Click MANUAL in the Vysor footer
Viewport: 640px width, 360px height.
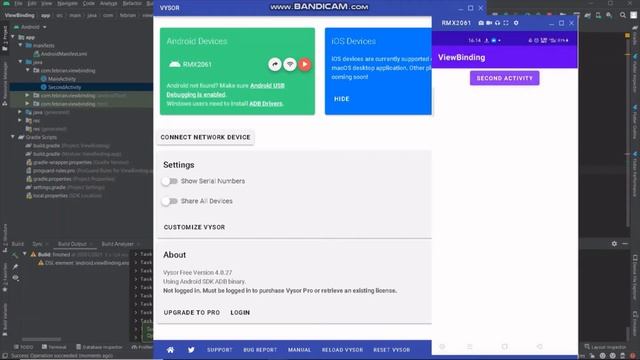(299, 350)
